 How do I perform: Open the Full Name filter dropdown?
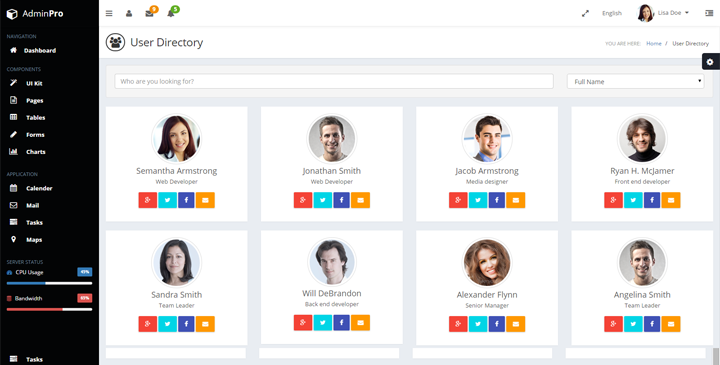point(636,81)
